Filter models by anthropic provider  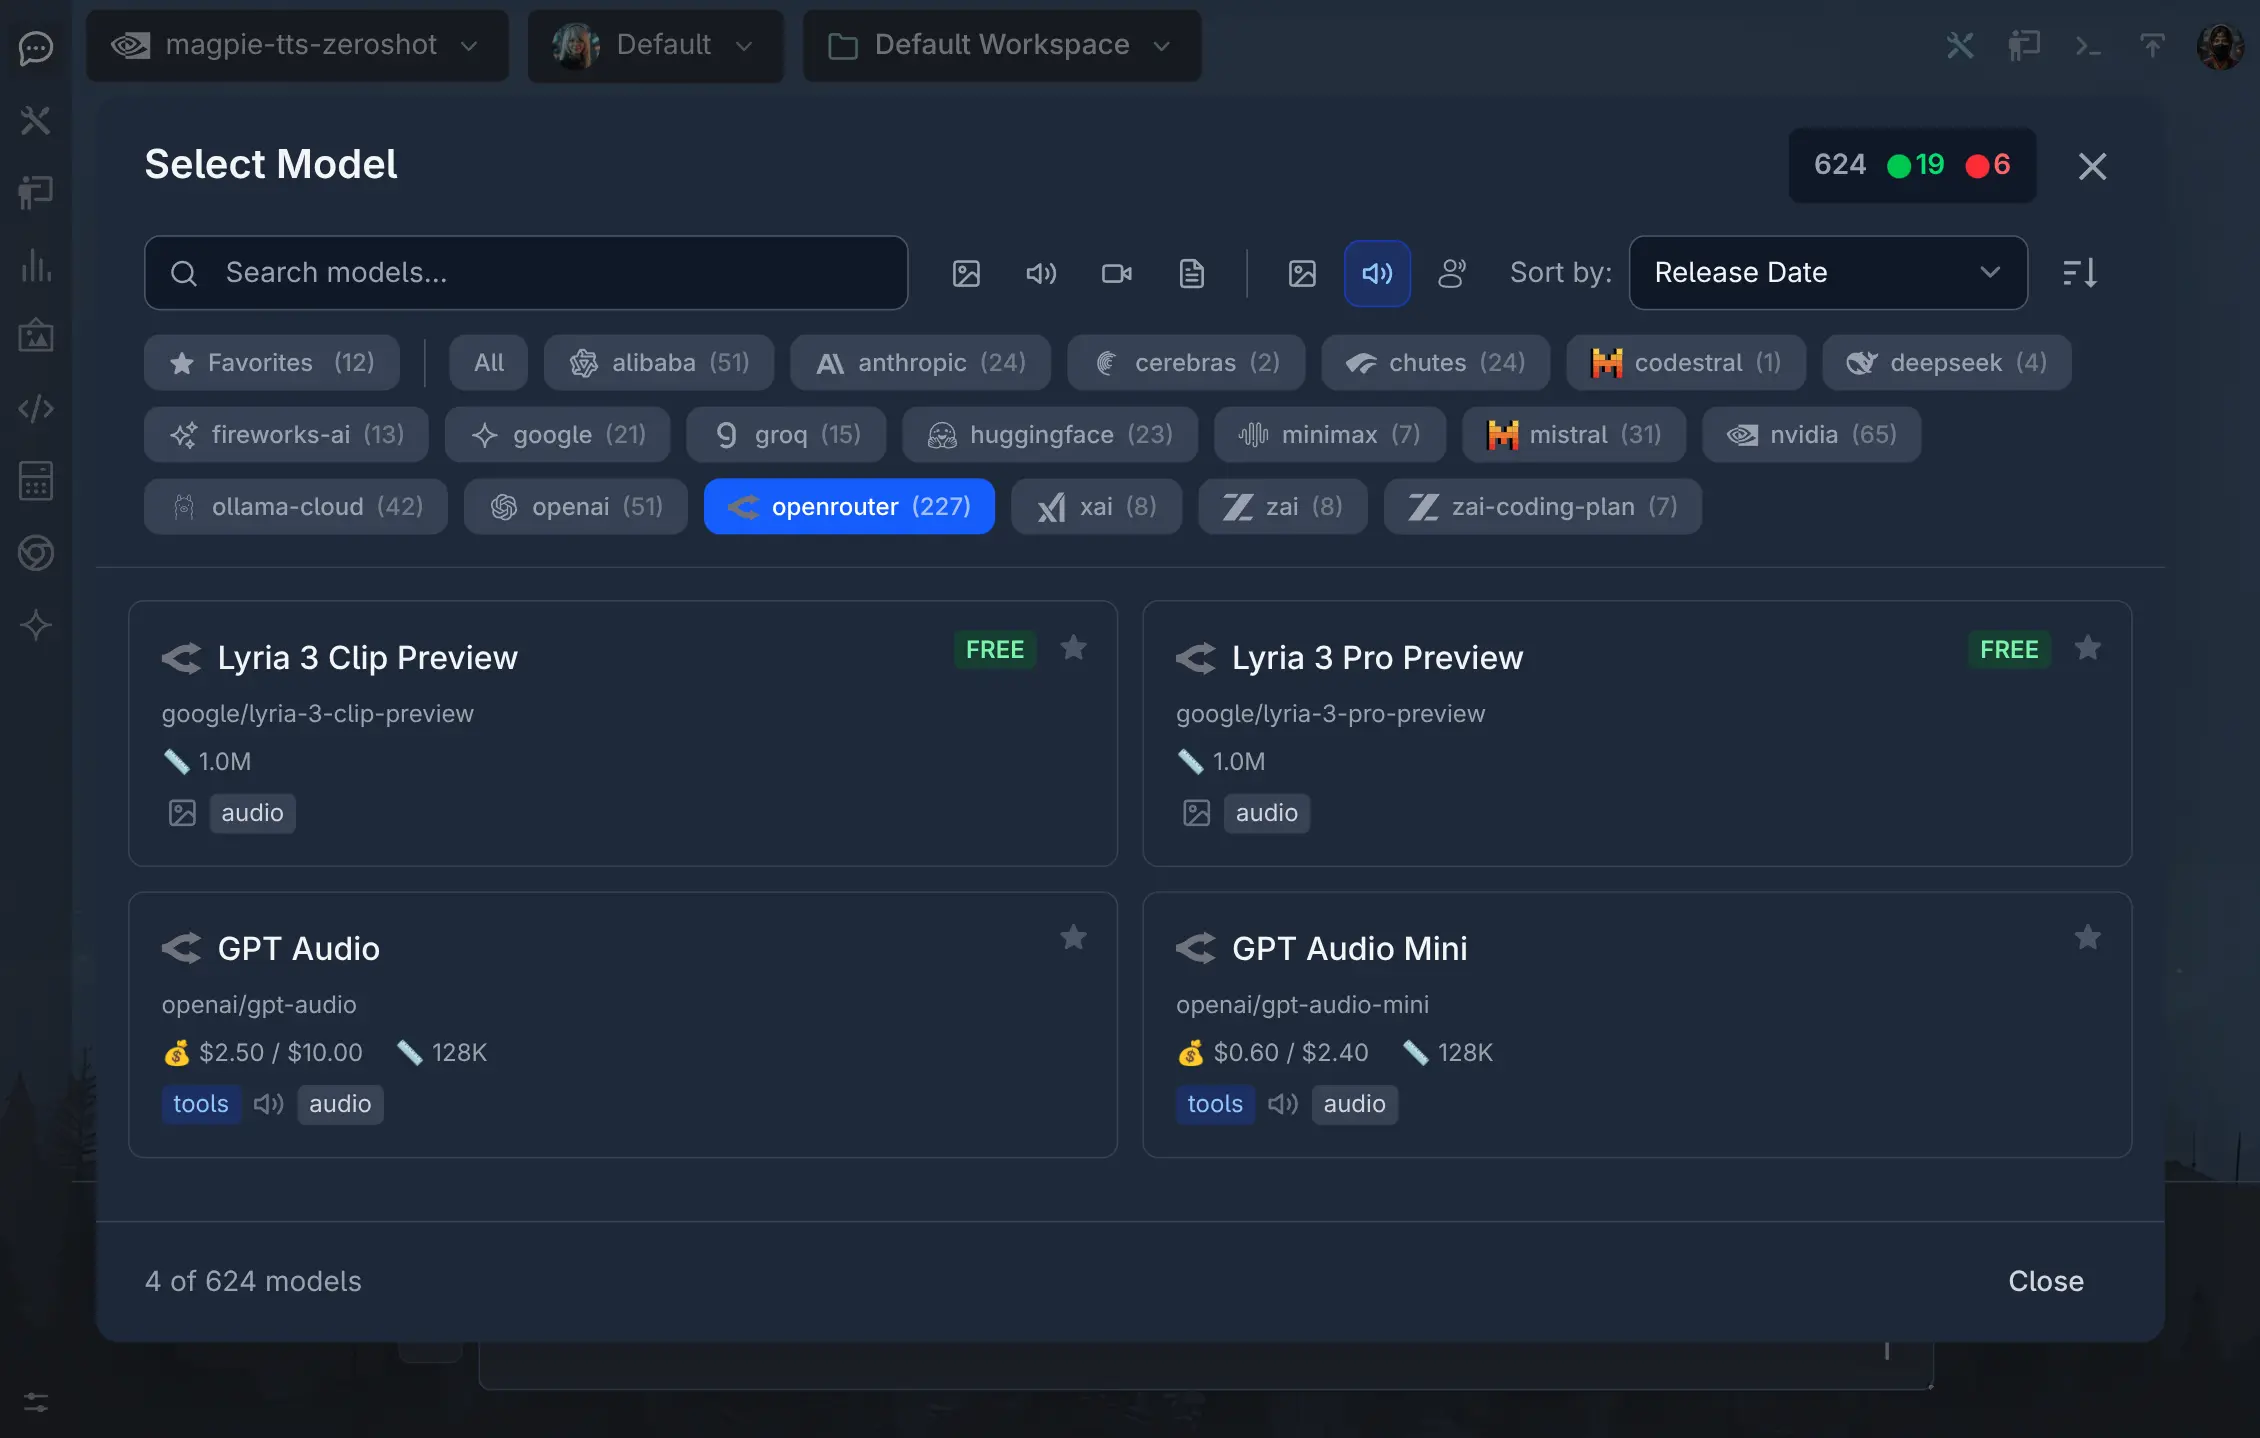pyautogui.click(x=920, y=362)
